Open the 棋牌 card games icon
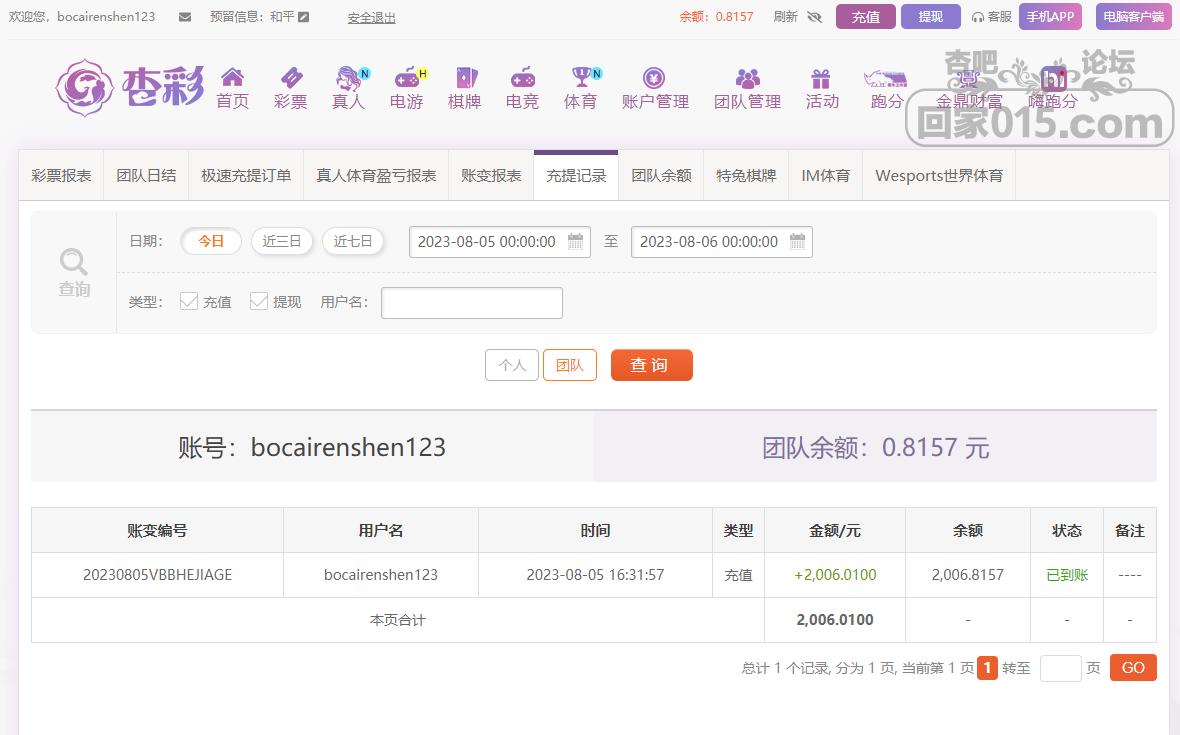Image resolution: width=1180 pixels, height=735 pixels. click(464, 78)
